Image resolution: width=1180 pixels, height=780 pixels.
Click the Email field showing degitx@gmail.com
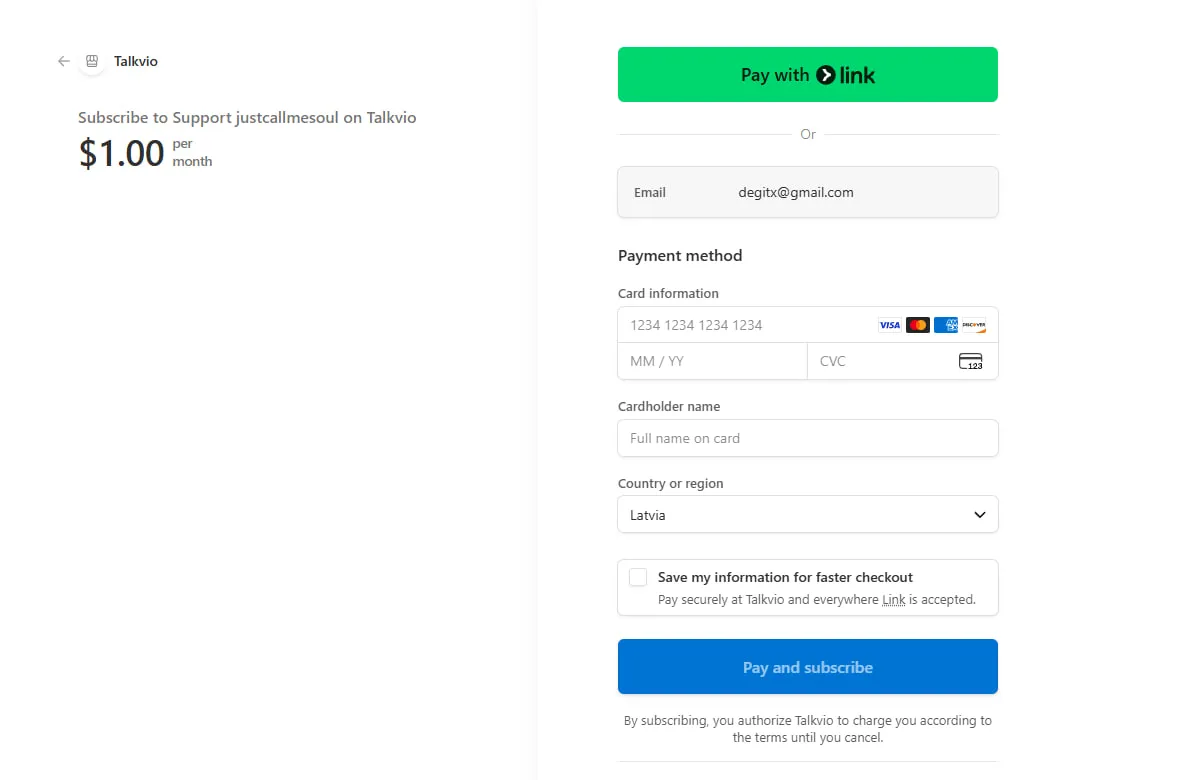point(807,193)
